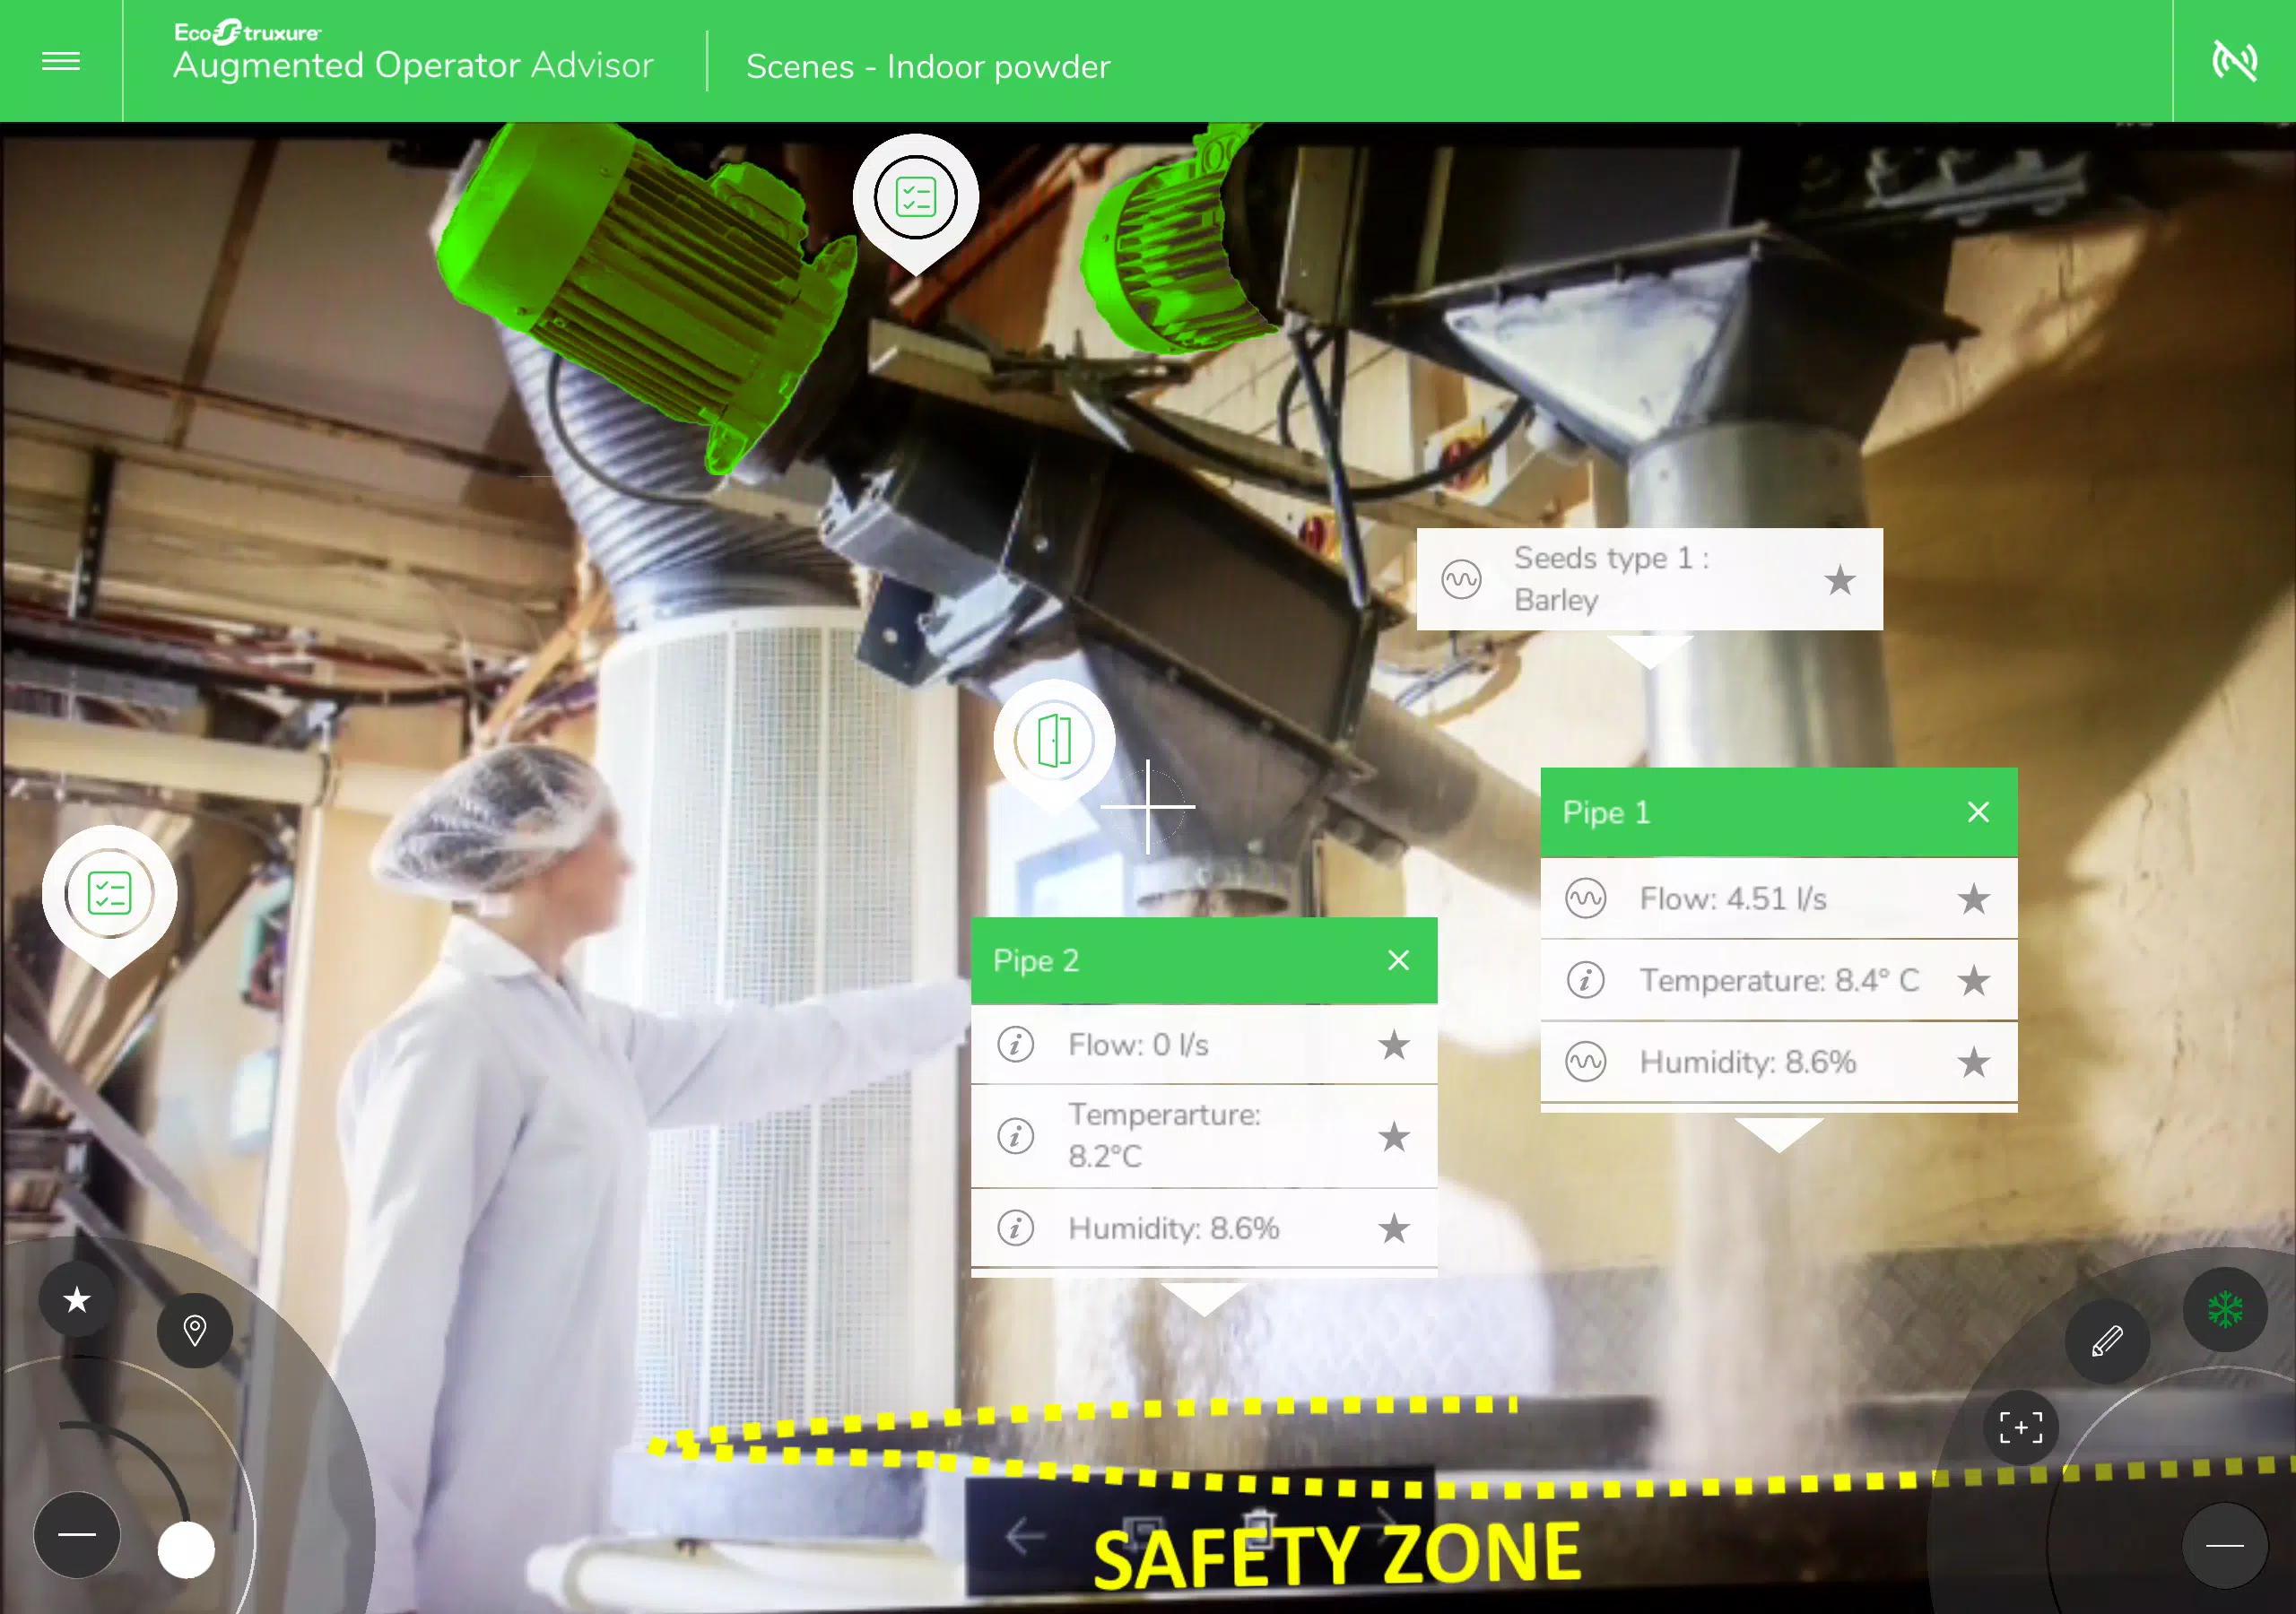
Task: Open the door marker near center
Action: 1054,741
